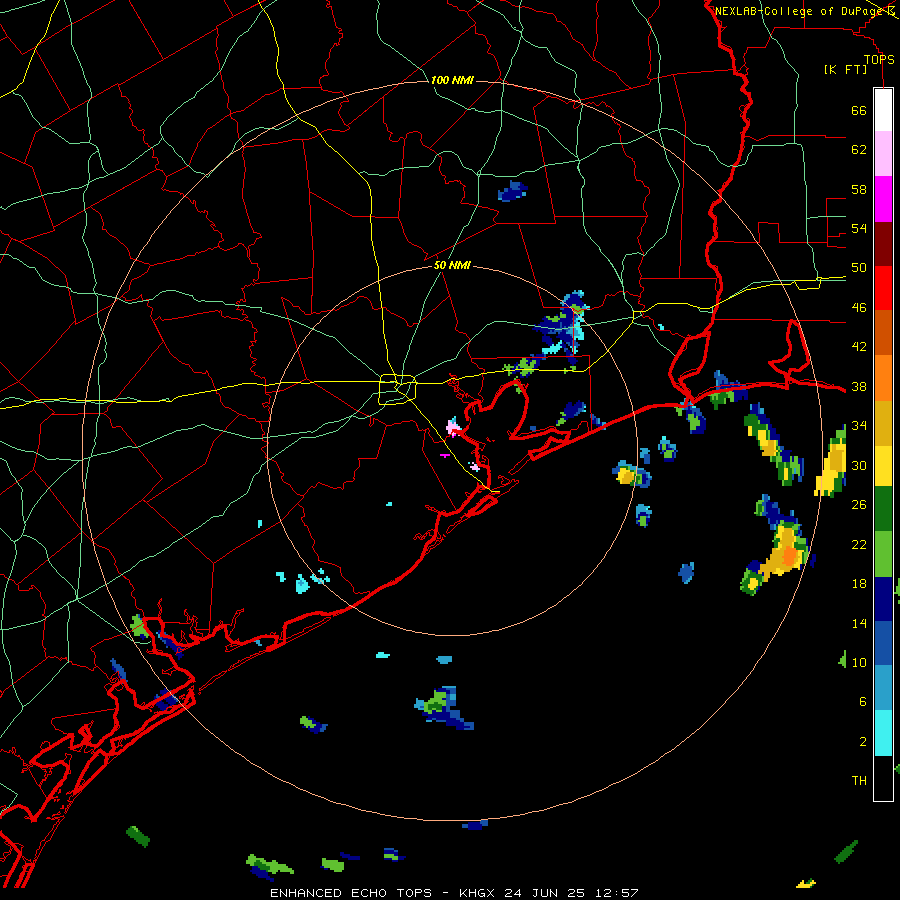Click the dark green legend color band

[883, 509]
